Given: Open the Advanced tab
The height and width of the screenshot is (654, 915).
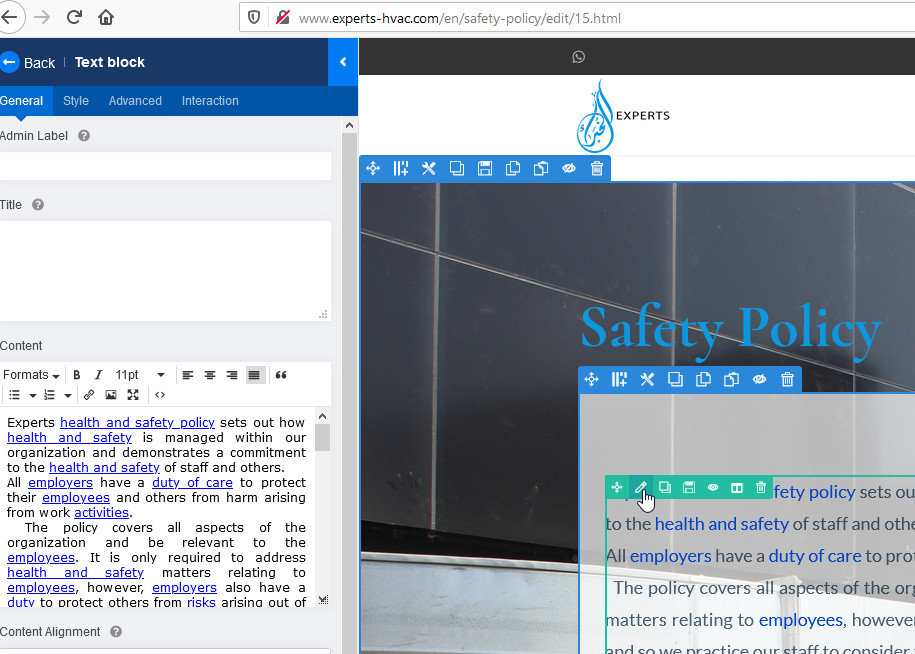Looking at the screenshot, I should click(135, 101).
